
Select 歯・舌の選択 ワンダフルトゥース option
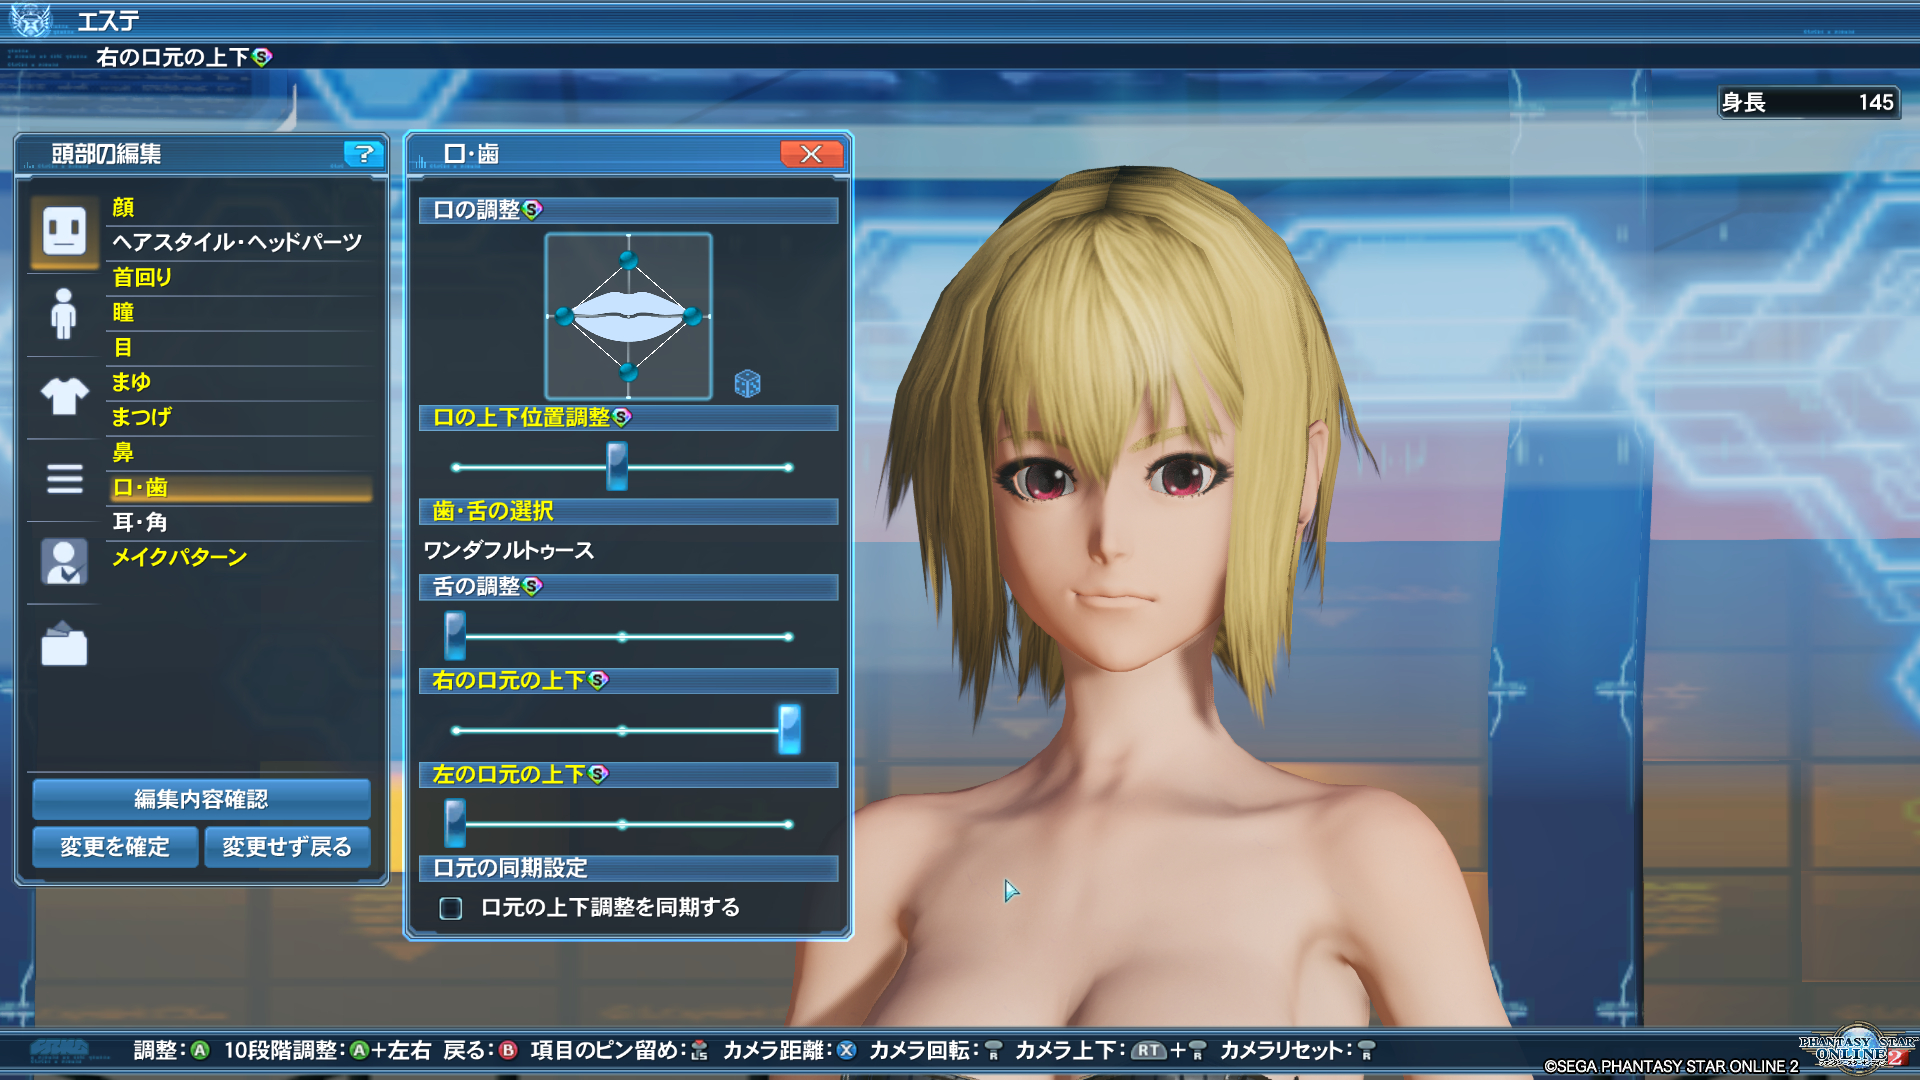[x=508, y=550]
